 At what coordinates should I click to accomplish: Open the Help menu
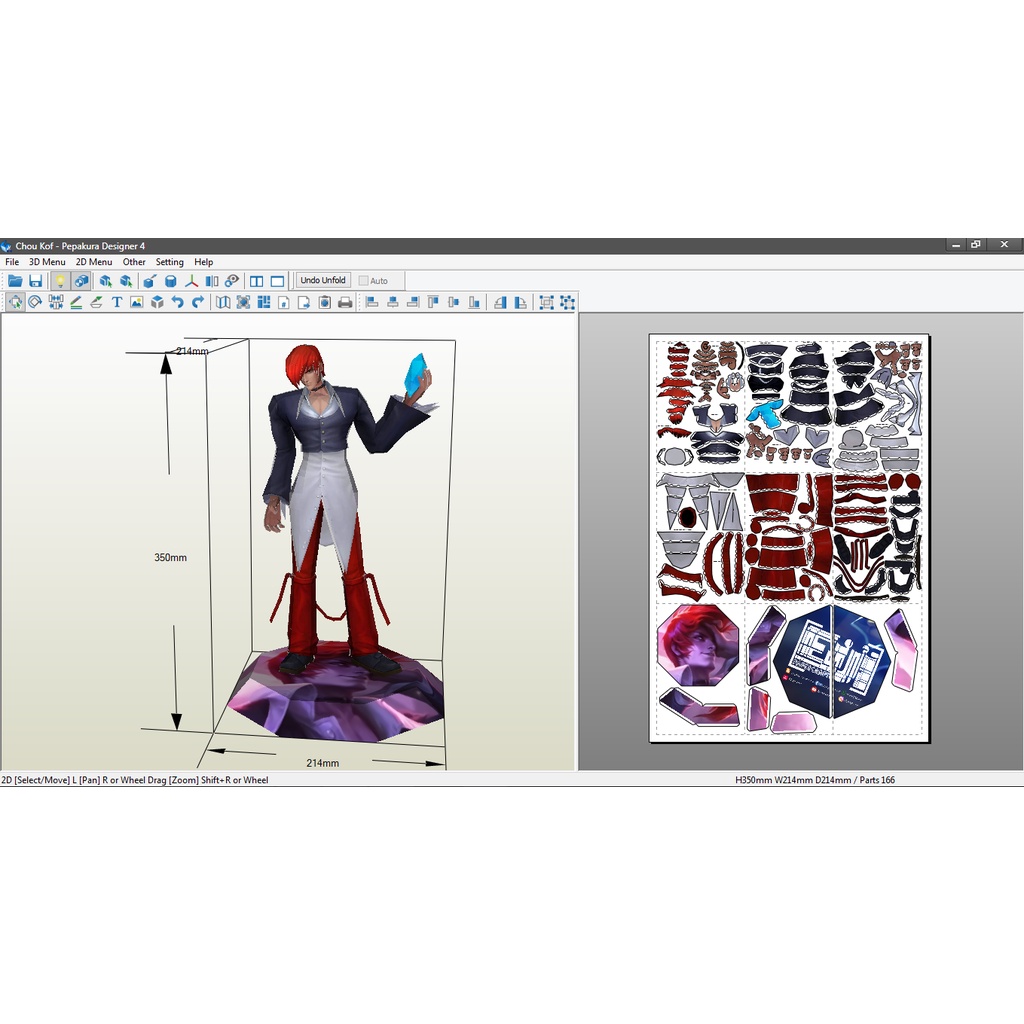pyautogui.click(x=203, y=261)
